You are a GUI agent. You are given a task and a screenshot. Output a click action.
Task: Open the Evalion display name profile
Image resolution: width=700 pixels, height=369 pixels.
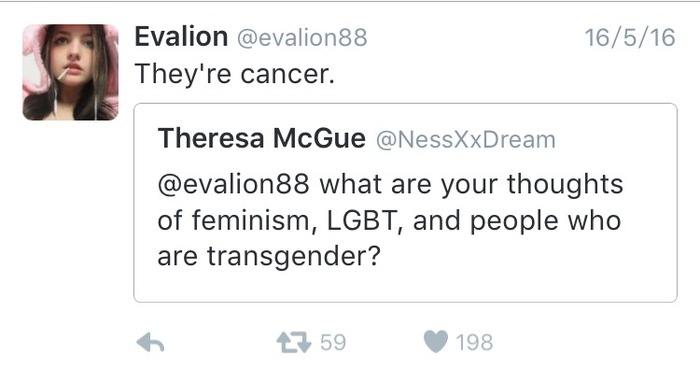pyautogui.click(x=181, y=37)
